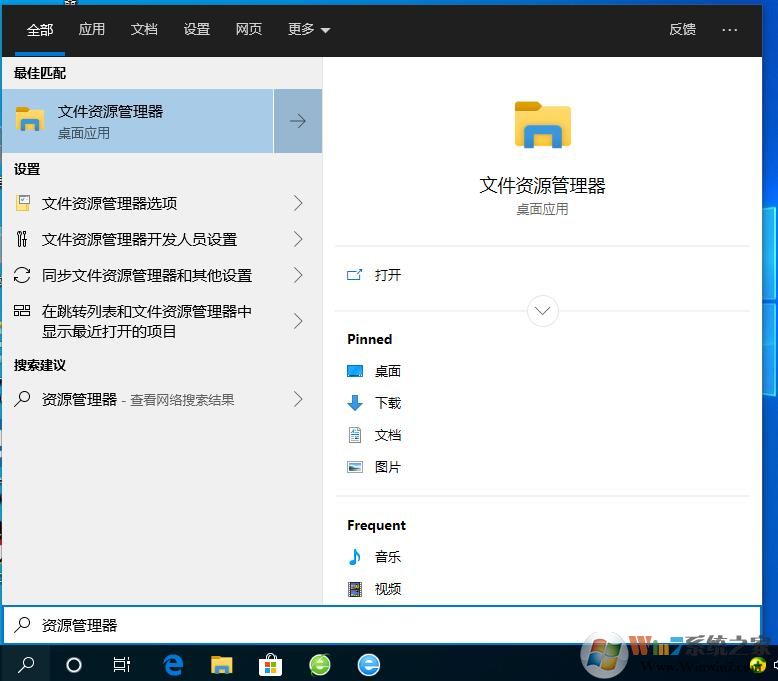Open the 更多 dropdown menu
This screenshot has width=778, height=681.
[309, 29]
